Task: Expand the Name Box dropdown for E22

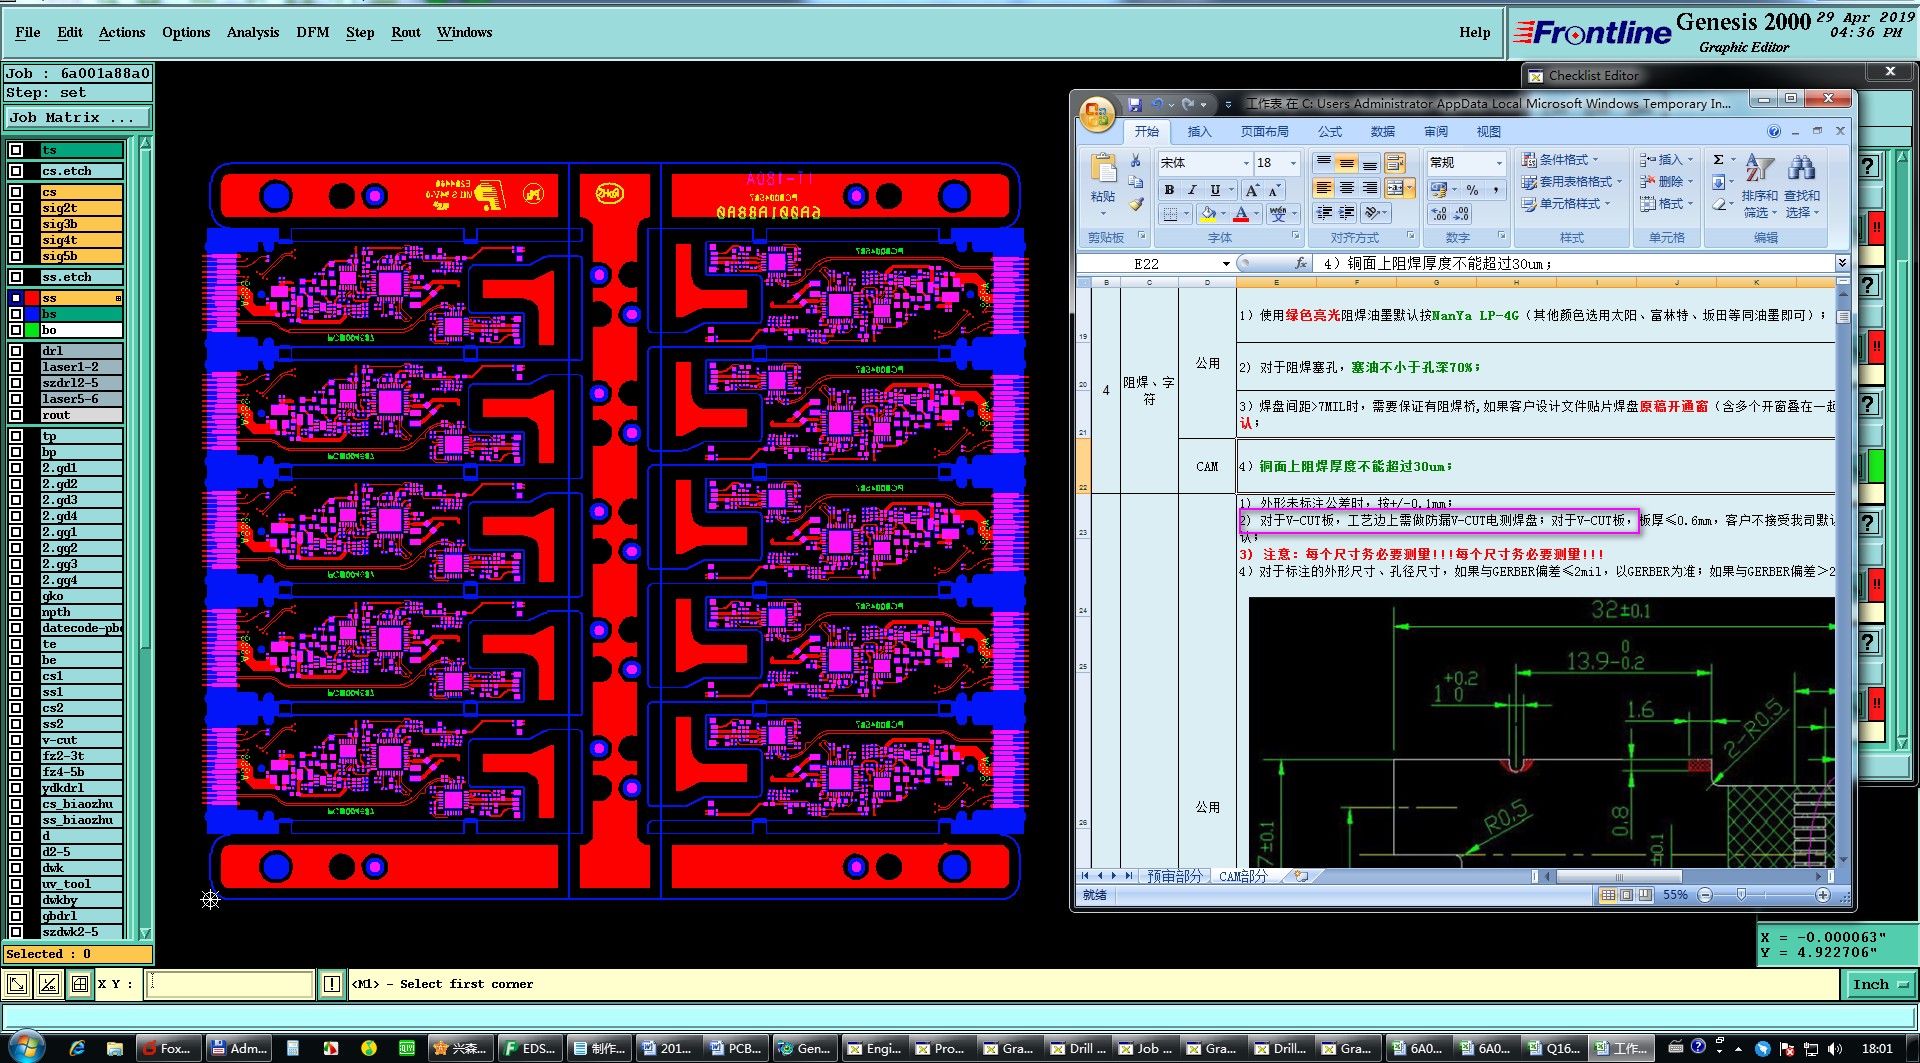Action: tap(1226, 264)
